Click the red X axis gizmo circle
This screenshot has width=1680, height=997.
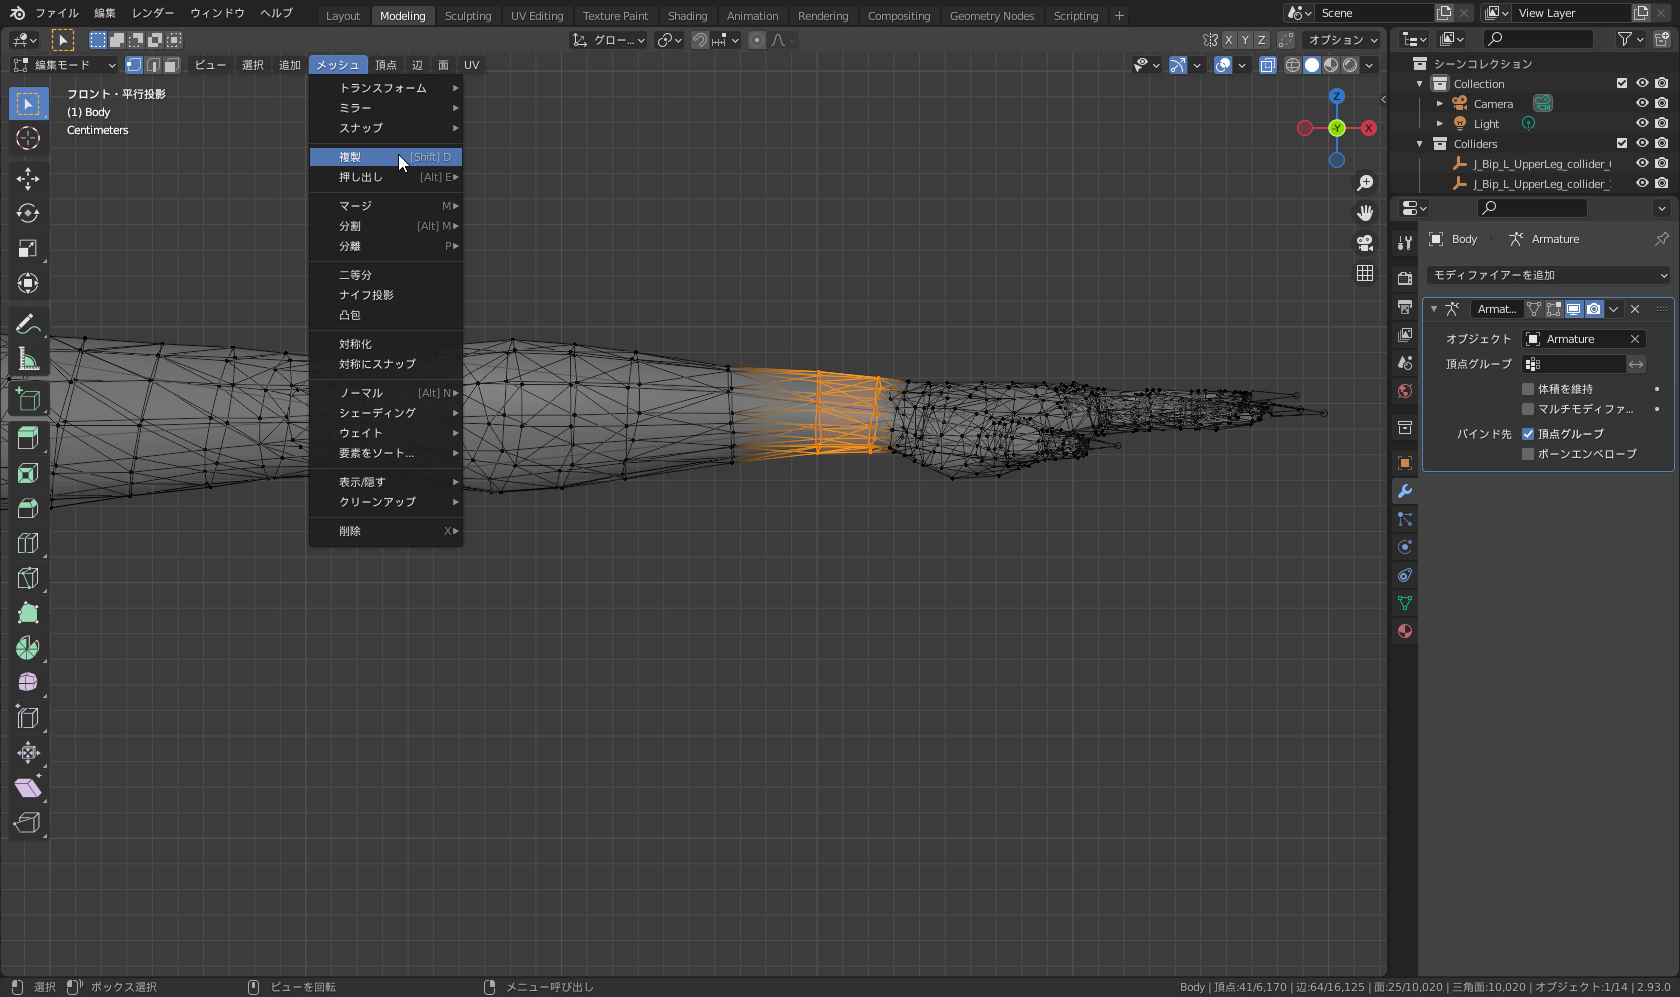(1369, 128)
